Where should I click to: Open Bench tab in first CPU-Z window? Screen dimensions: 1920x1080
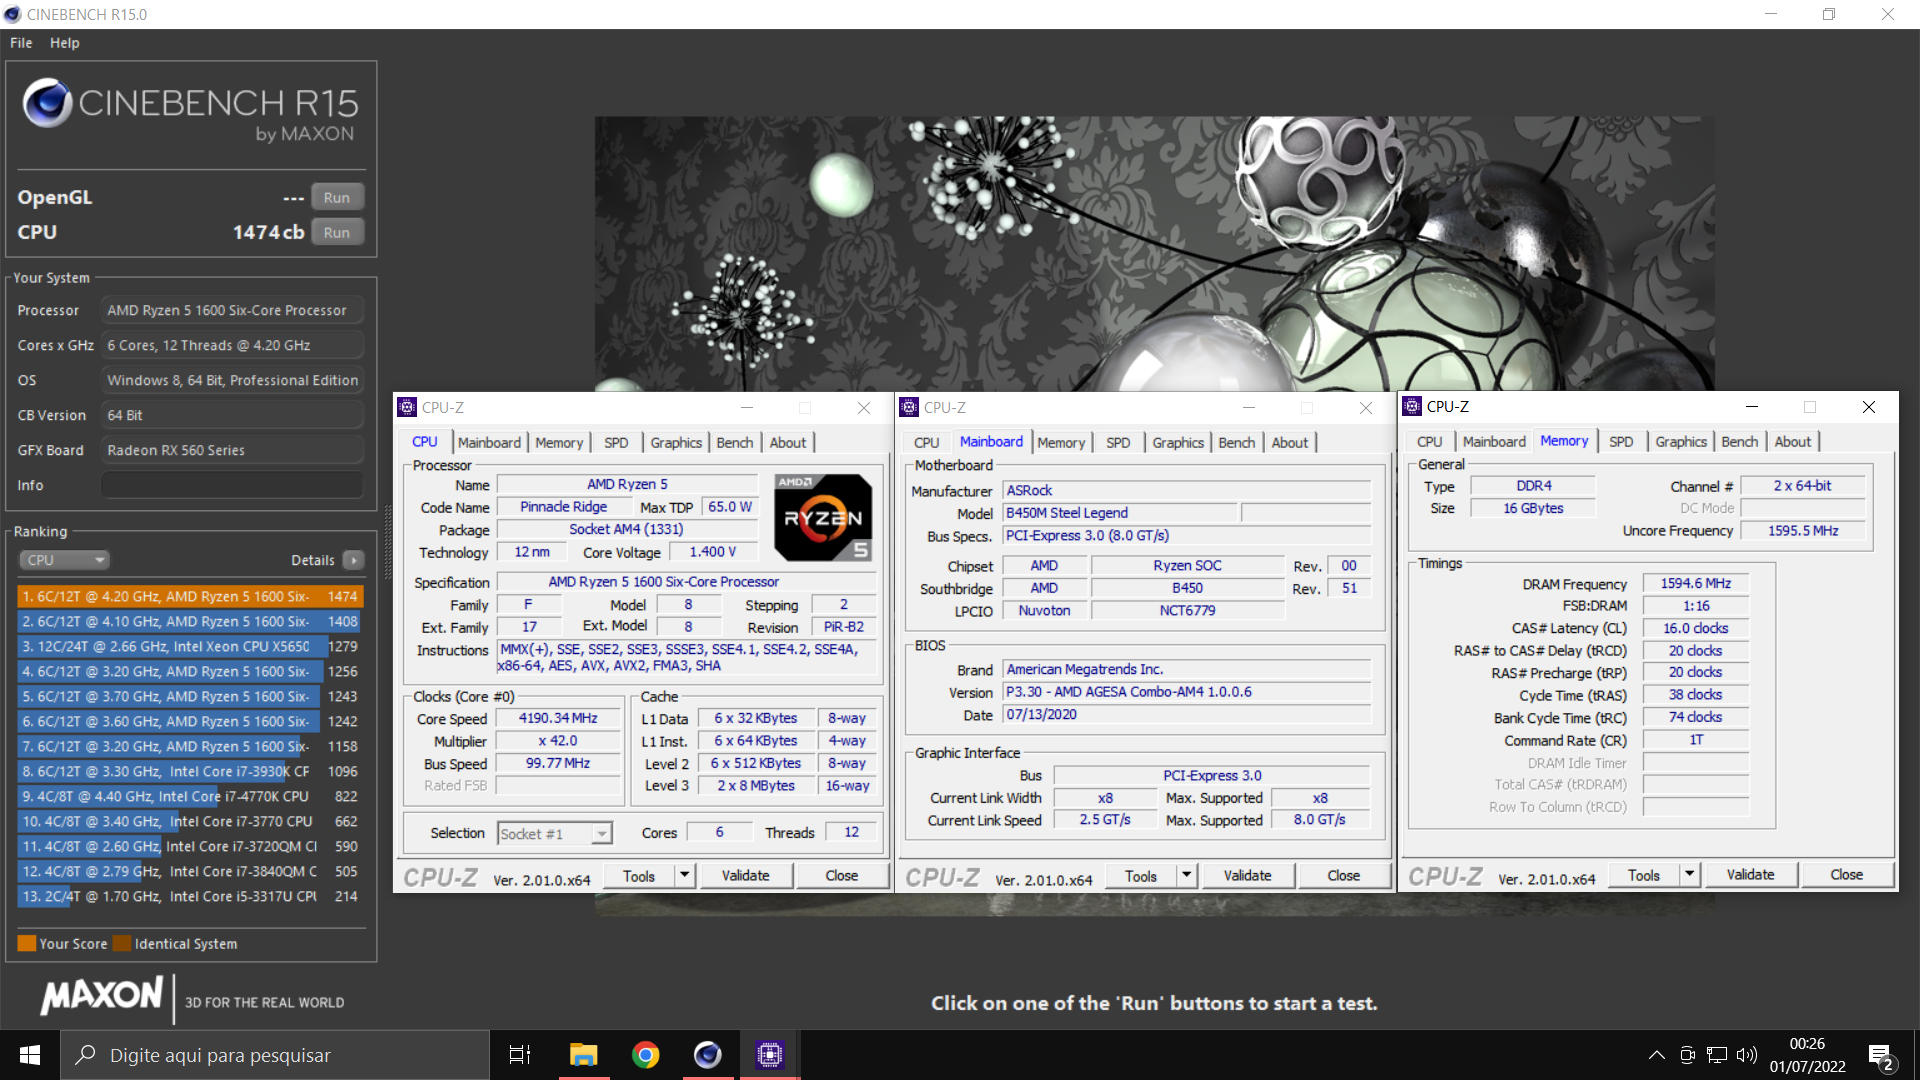(x=735, y=442)
